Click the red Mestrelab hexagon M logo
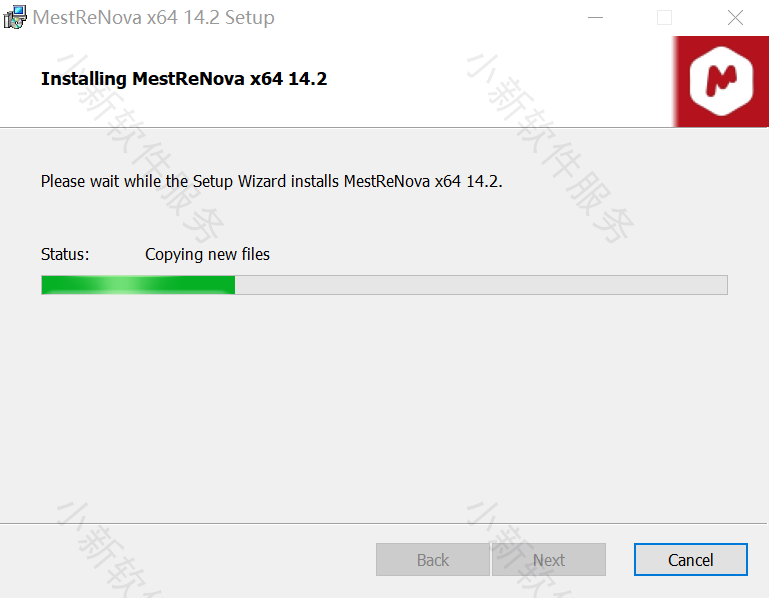Viewport: 769px width, 598px height. tap(721, 81)
